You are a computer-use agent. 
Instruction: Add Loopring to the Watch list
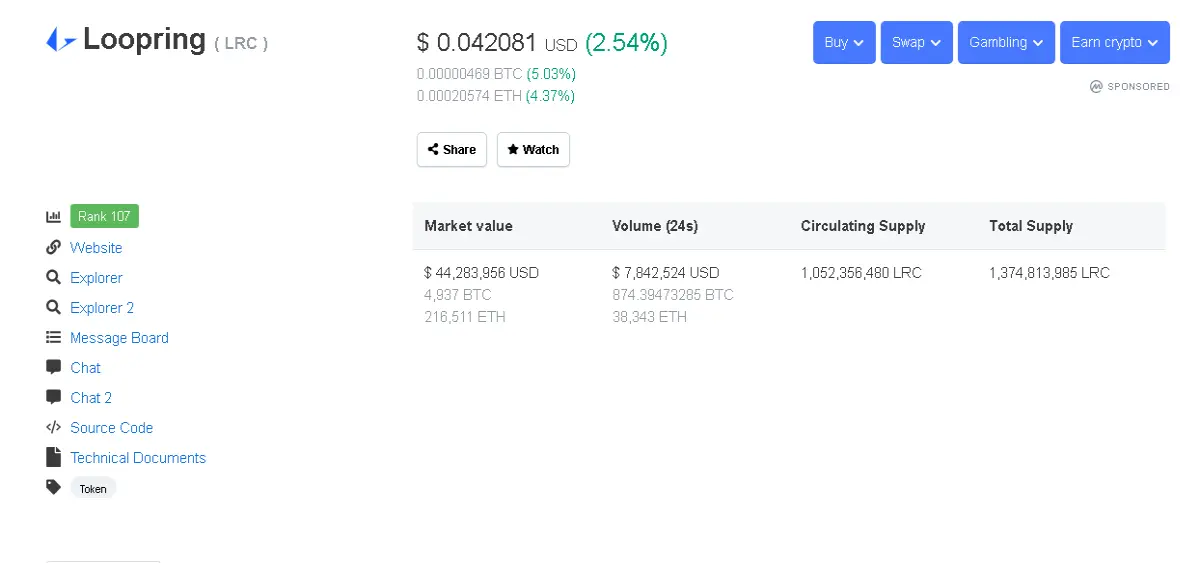533,149
